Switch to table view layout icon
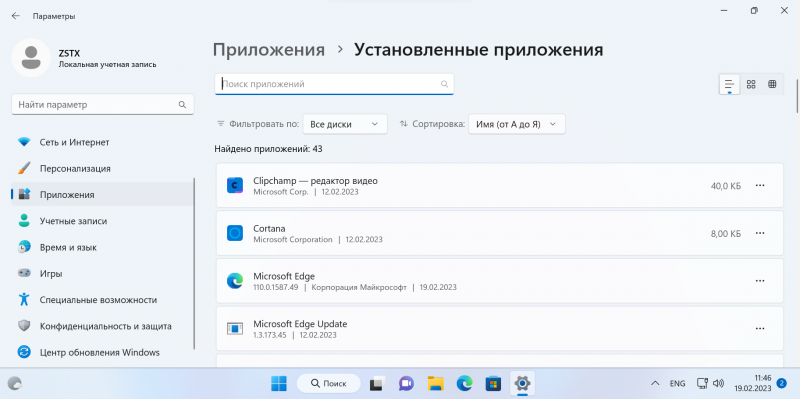 click(772, 84)
